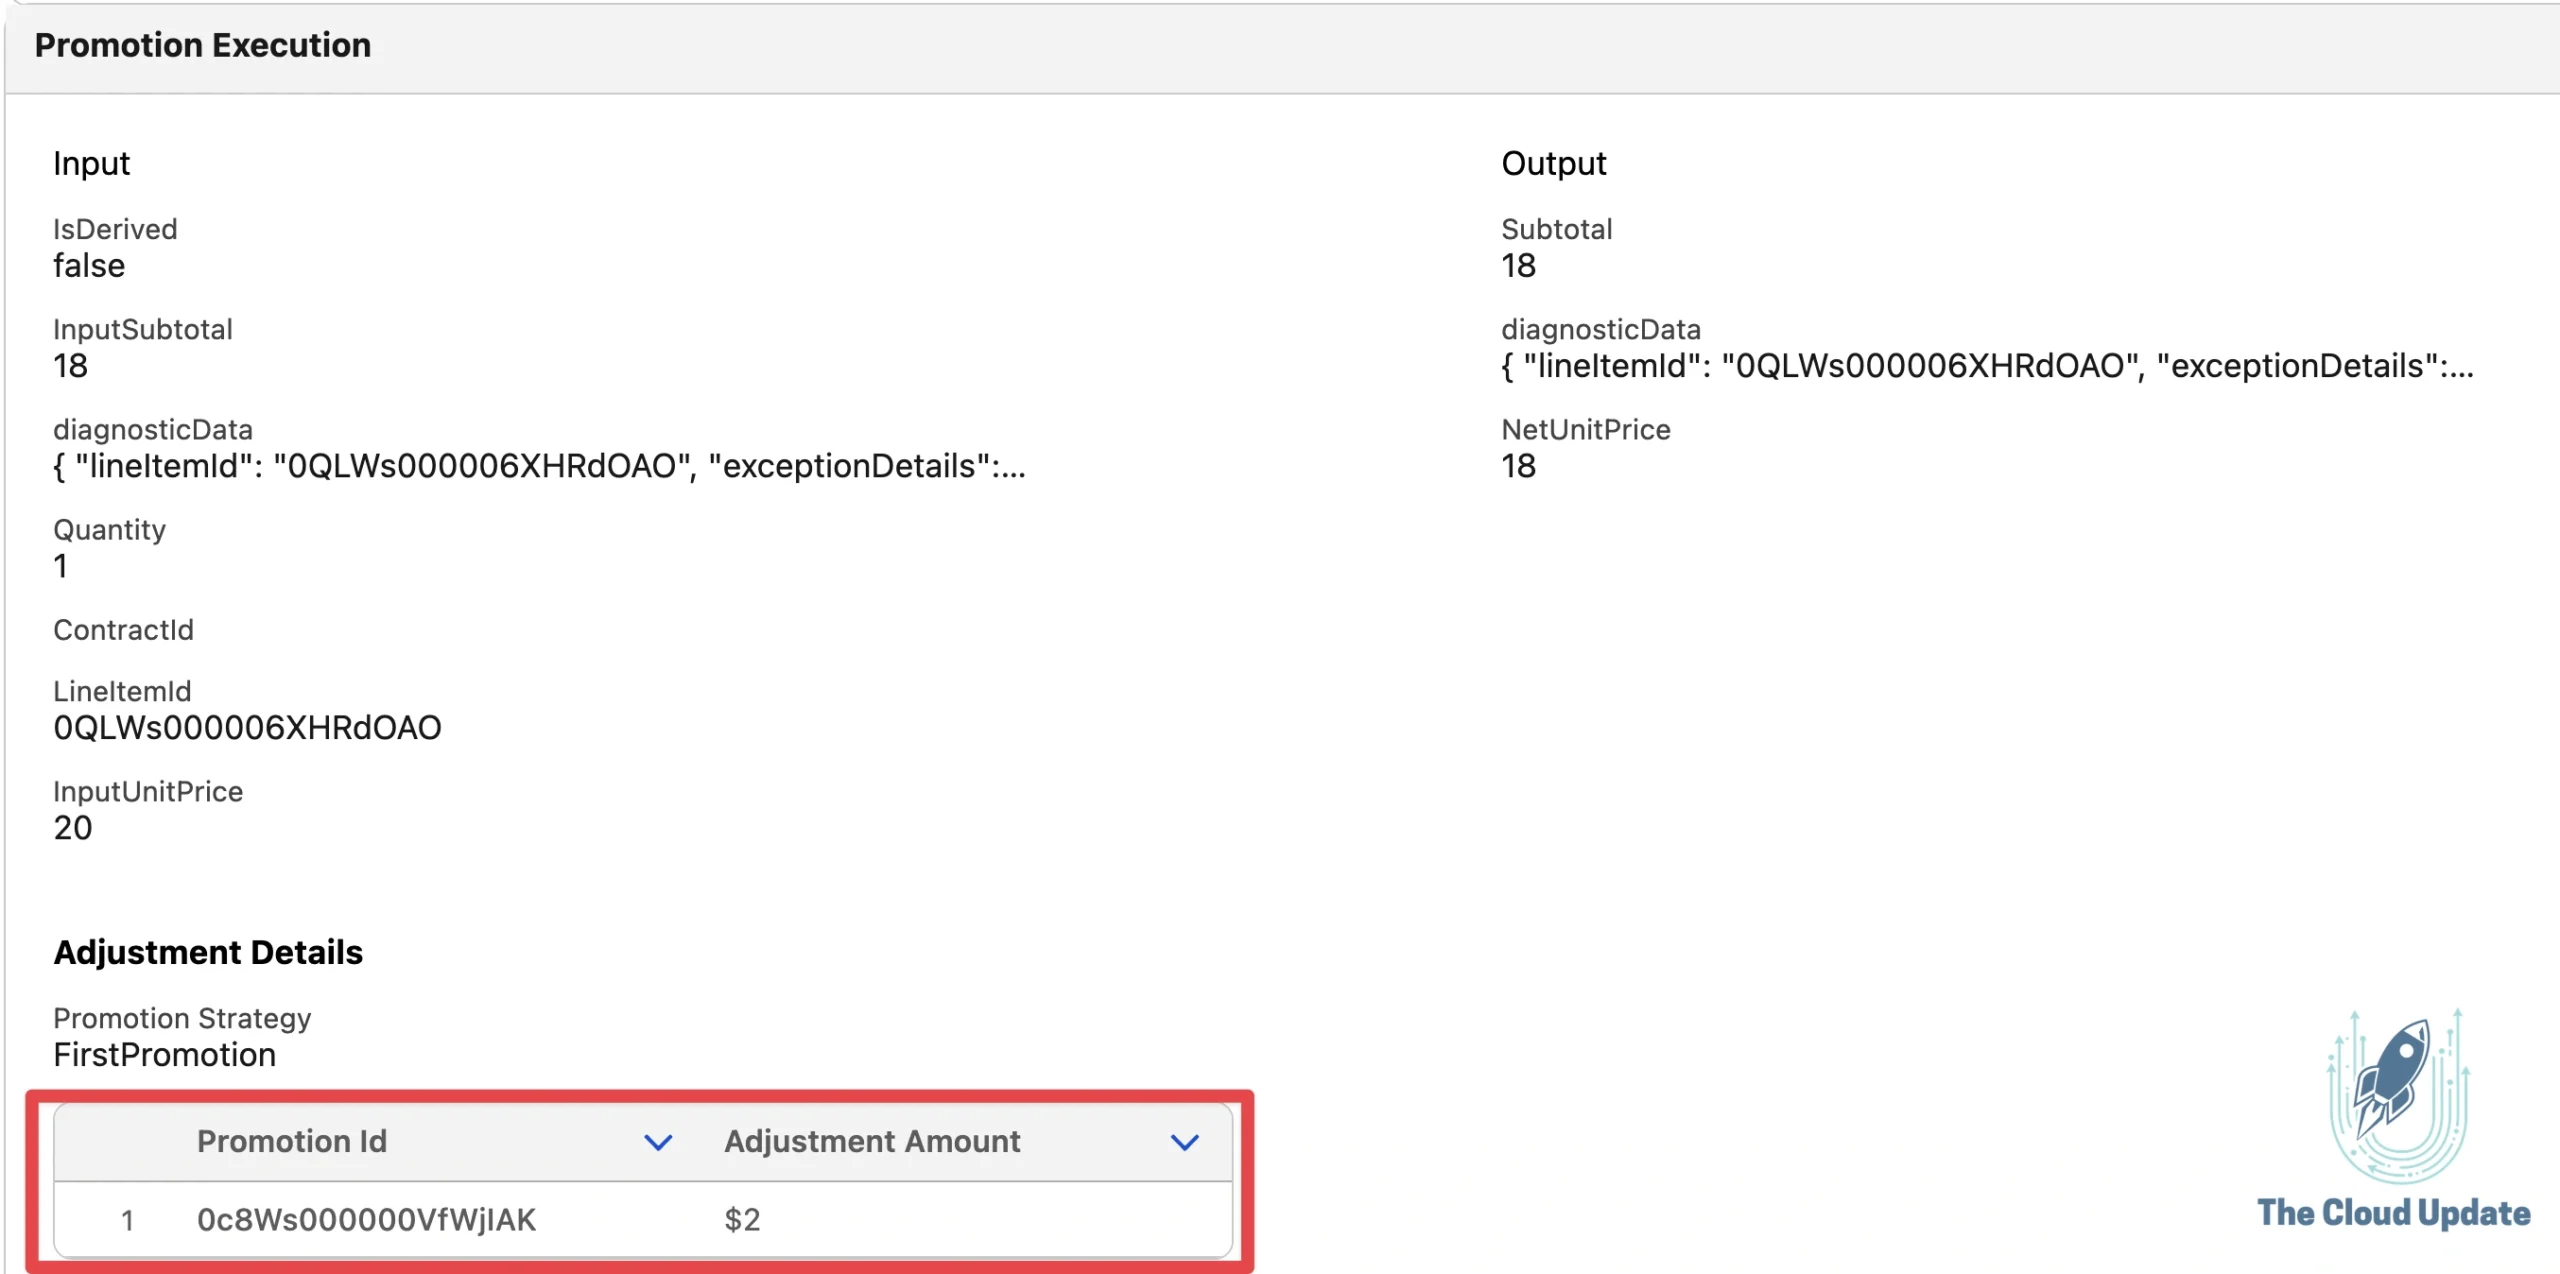Expand the truncated Input diagnosticData JSON
The image size is (2560, 1274).
[x=540, y=466]
